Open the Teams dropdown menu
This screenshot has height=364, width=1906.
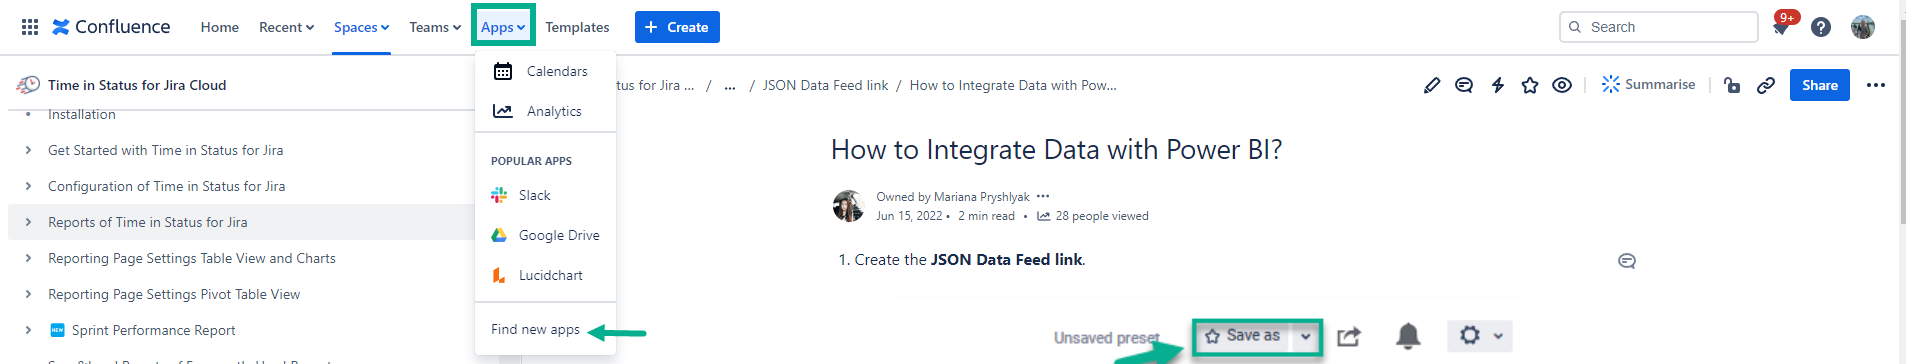click(435, 27)
